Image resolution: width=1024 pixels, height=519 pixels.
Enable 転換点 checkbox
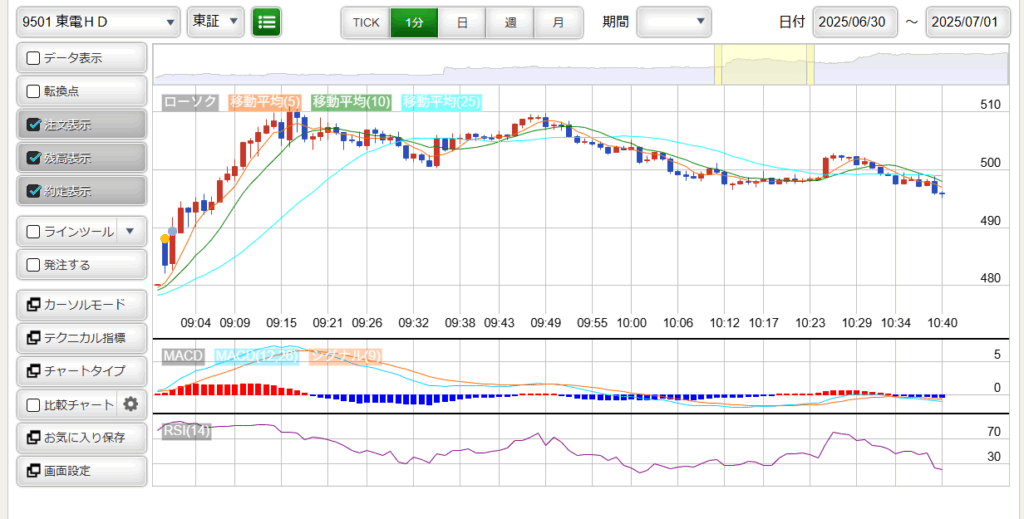pos(33,91)
